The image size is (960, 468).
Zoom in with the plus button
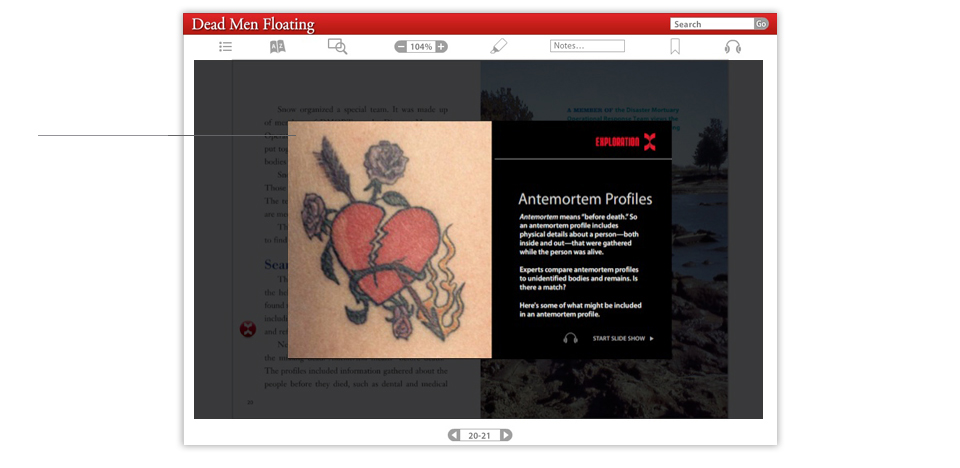[441, 47]
